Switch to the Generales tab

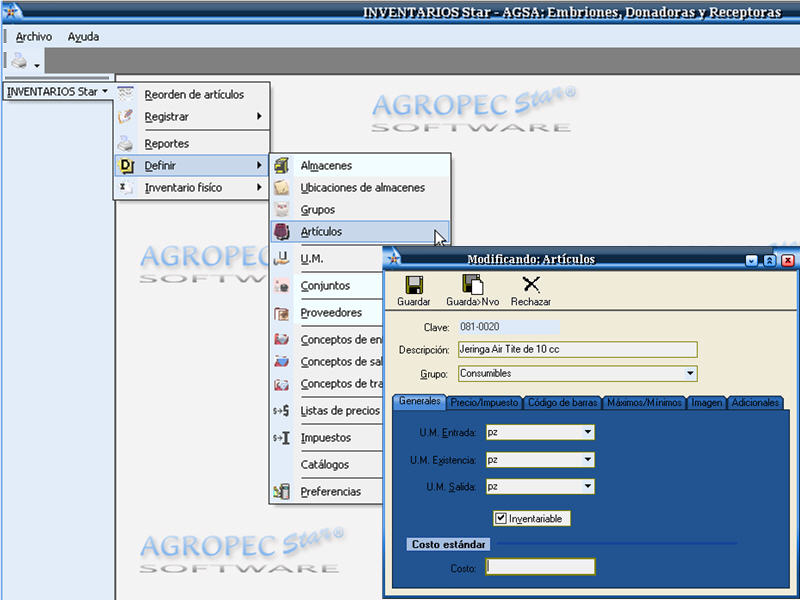(x=419, y=402)
